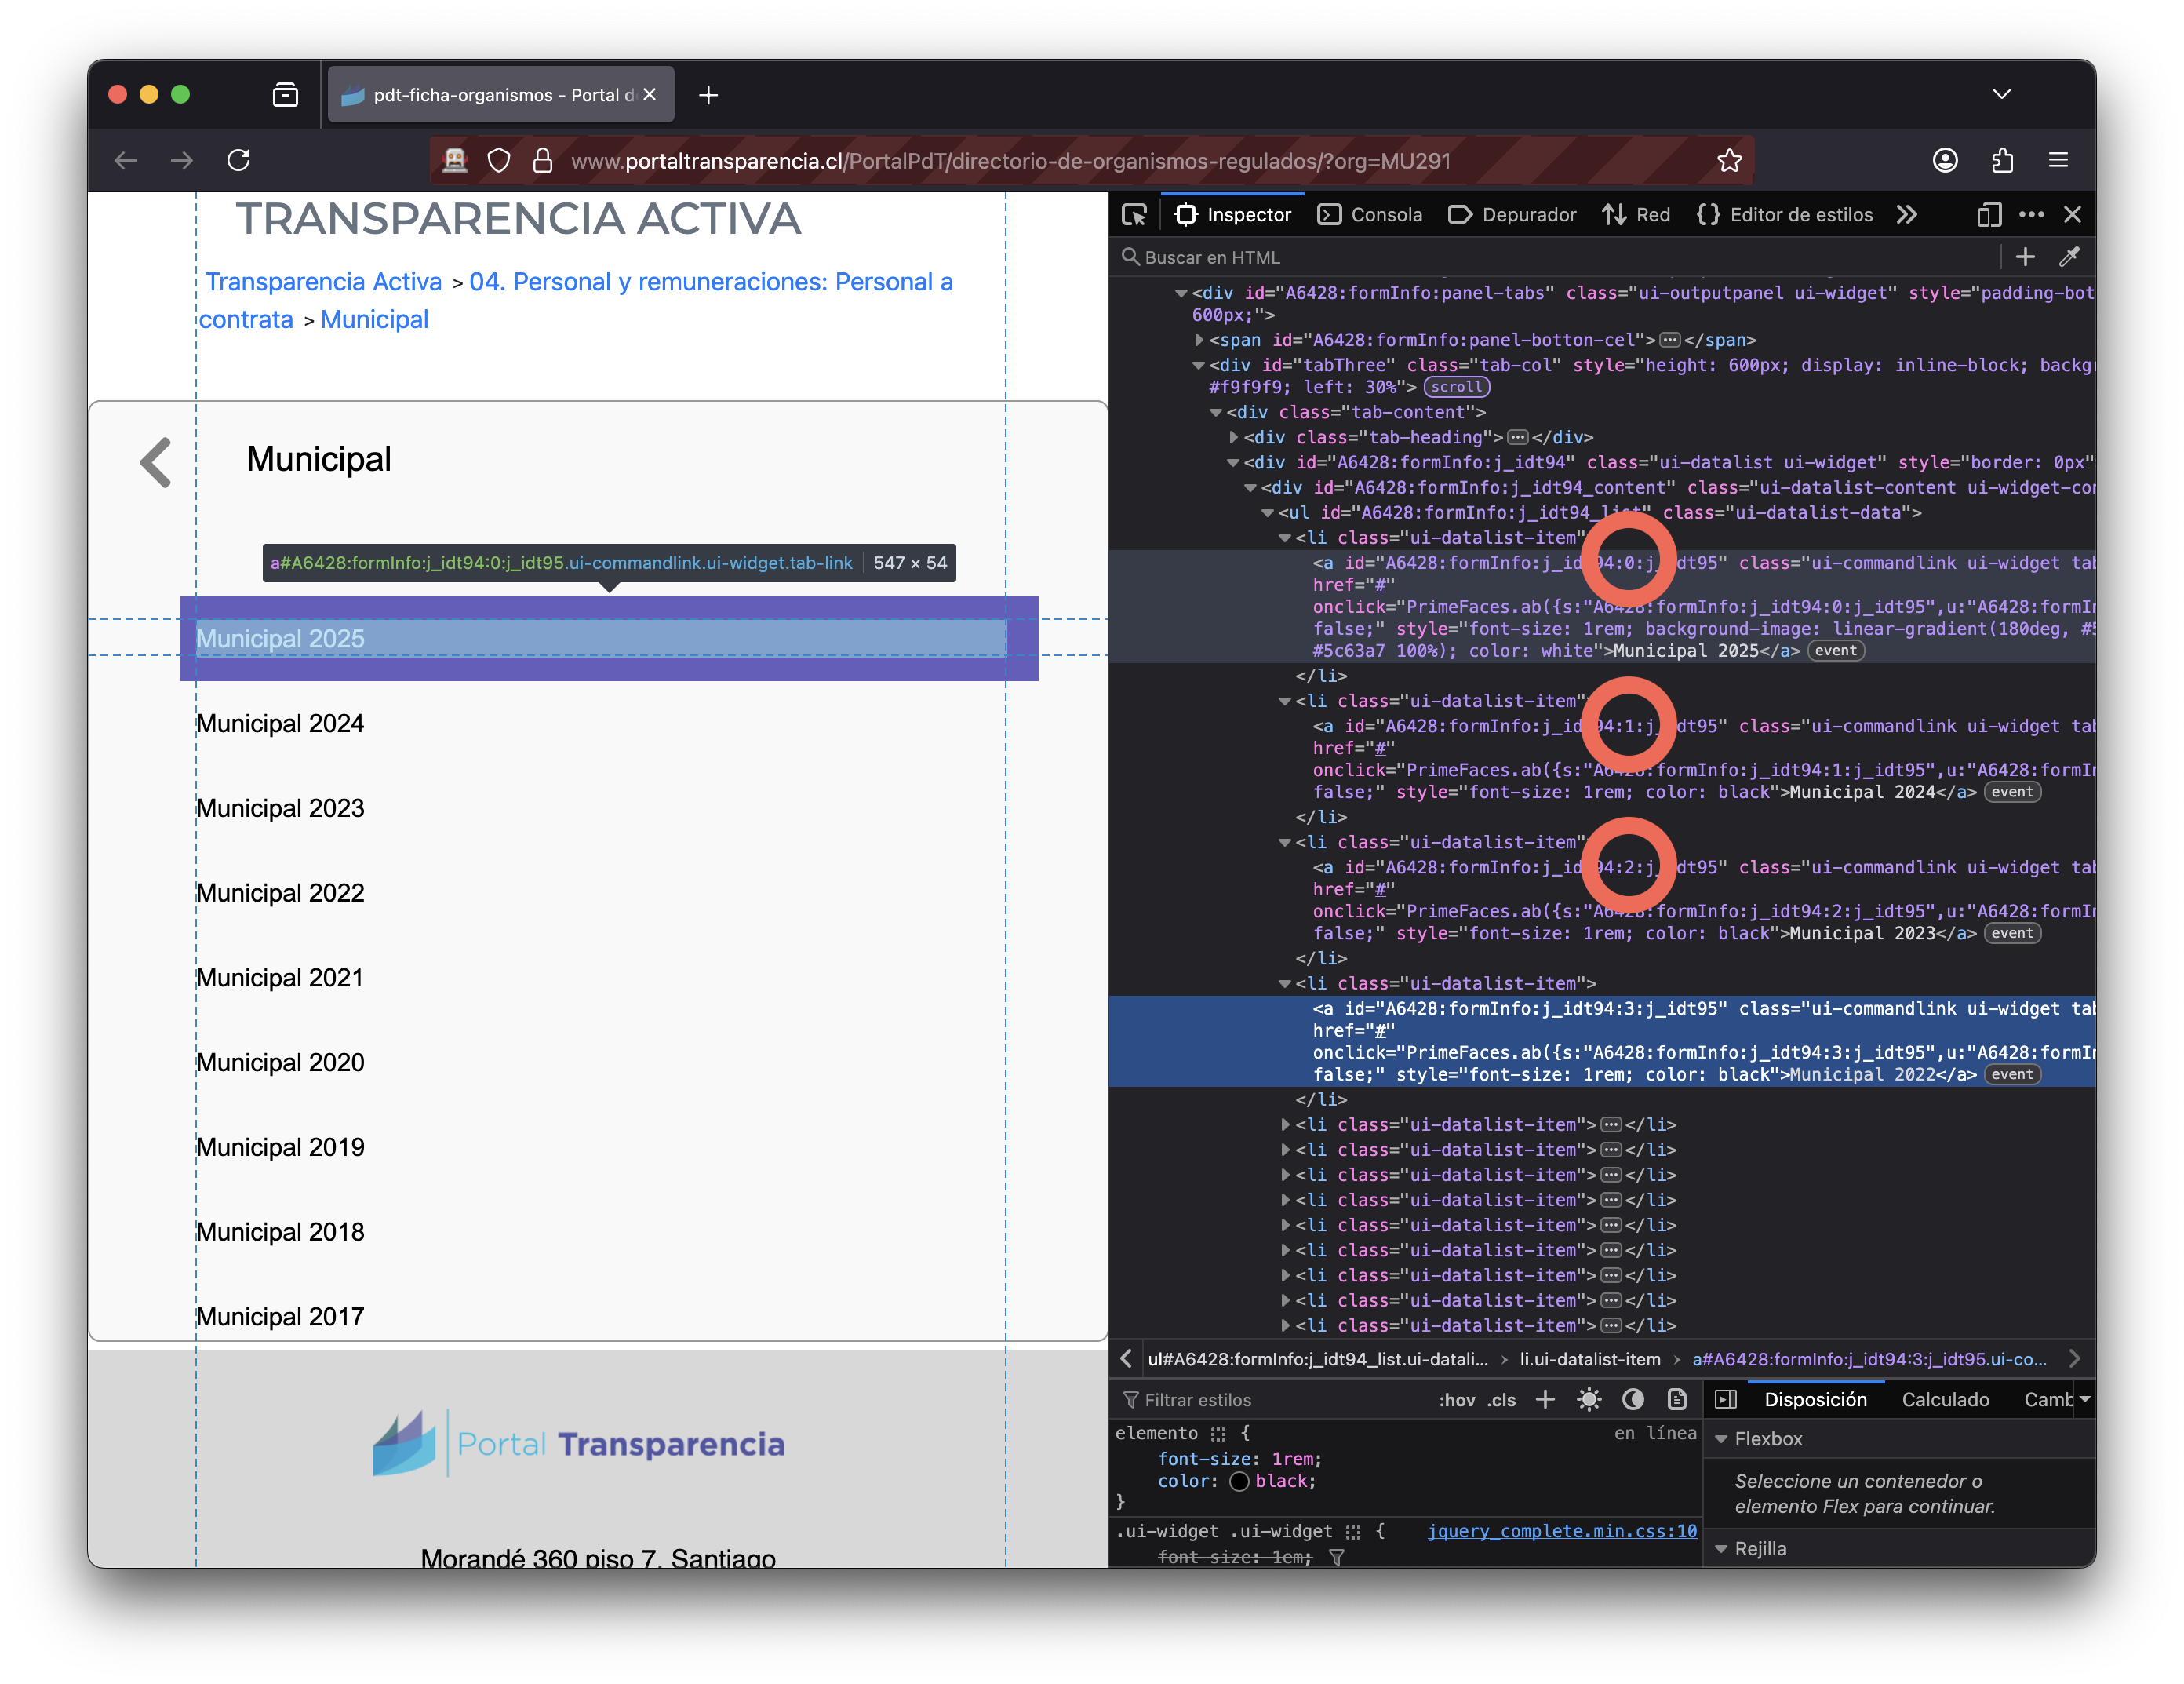The height and width of the screenshot is (1684, 2184).
Task: Close the pdt-ficha-organismos tab
Action: point(650,94)
